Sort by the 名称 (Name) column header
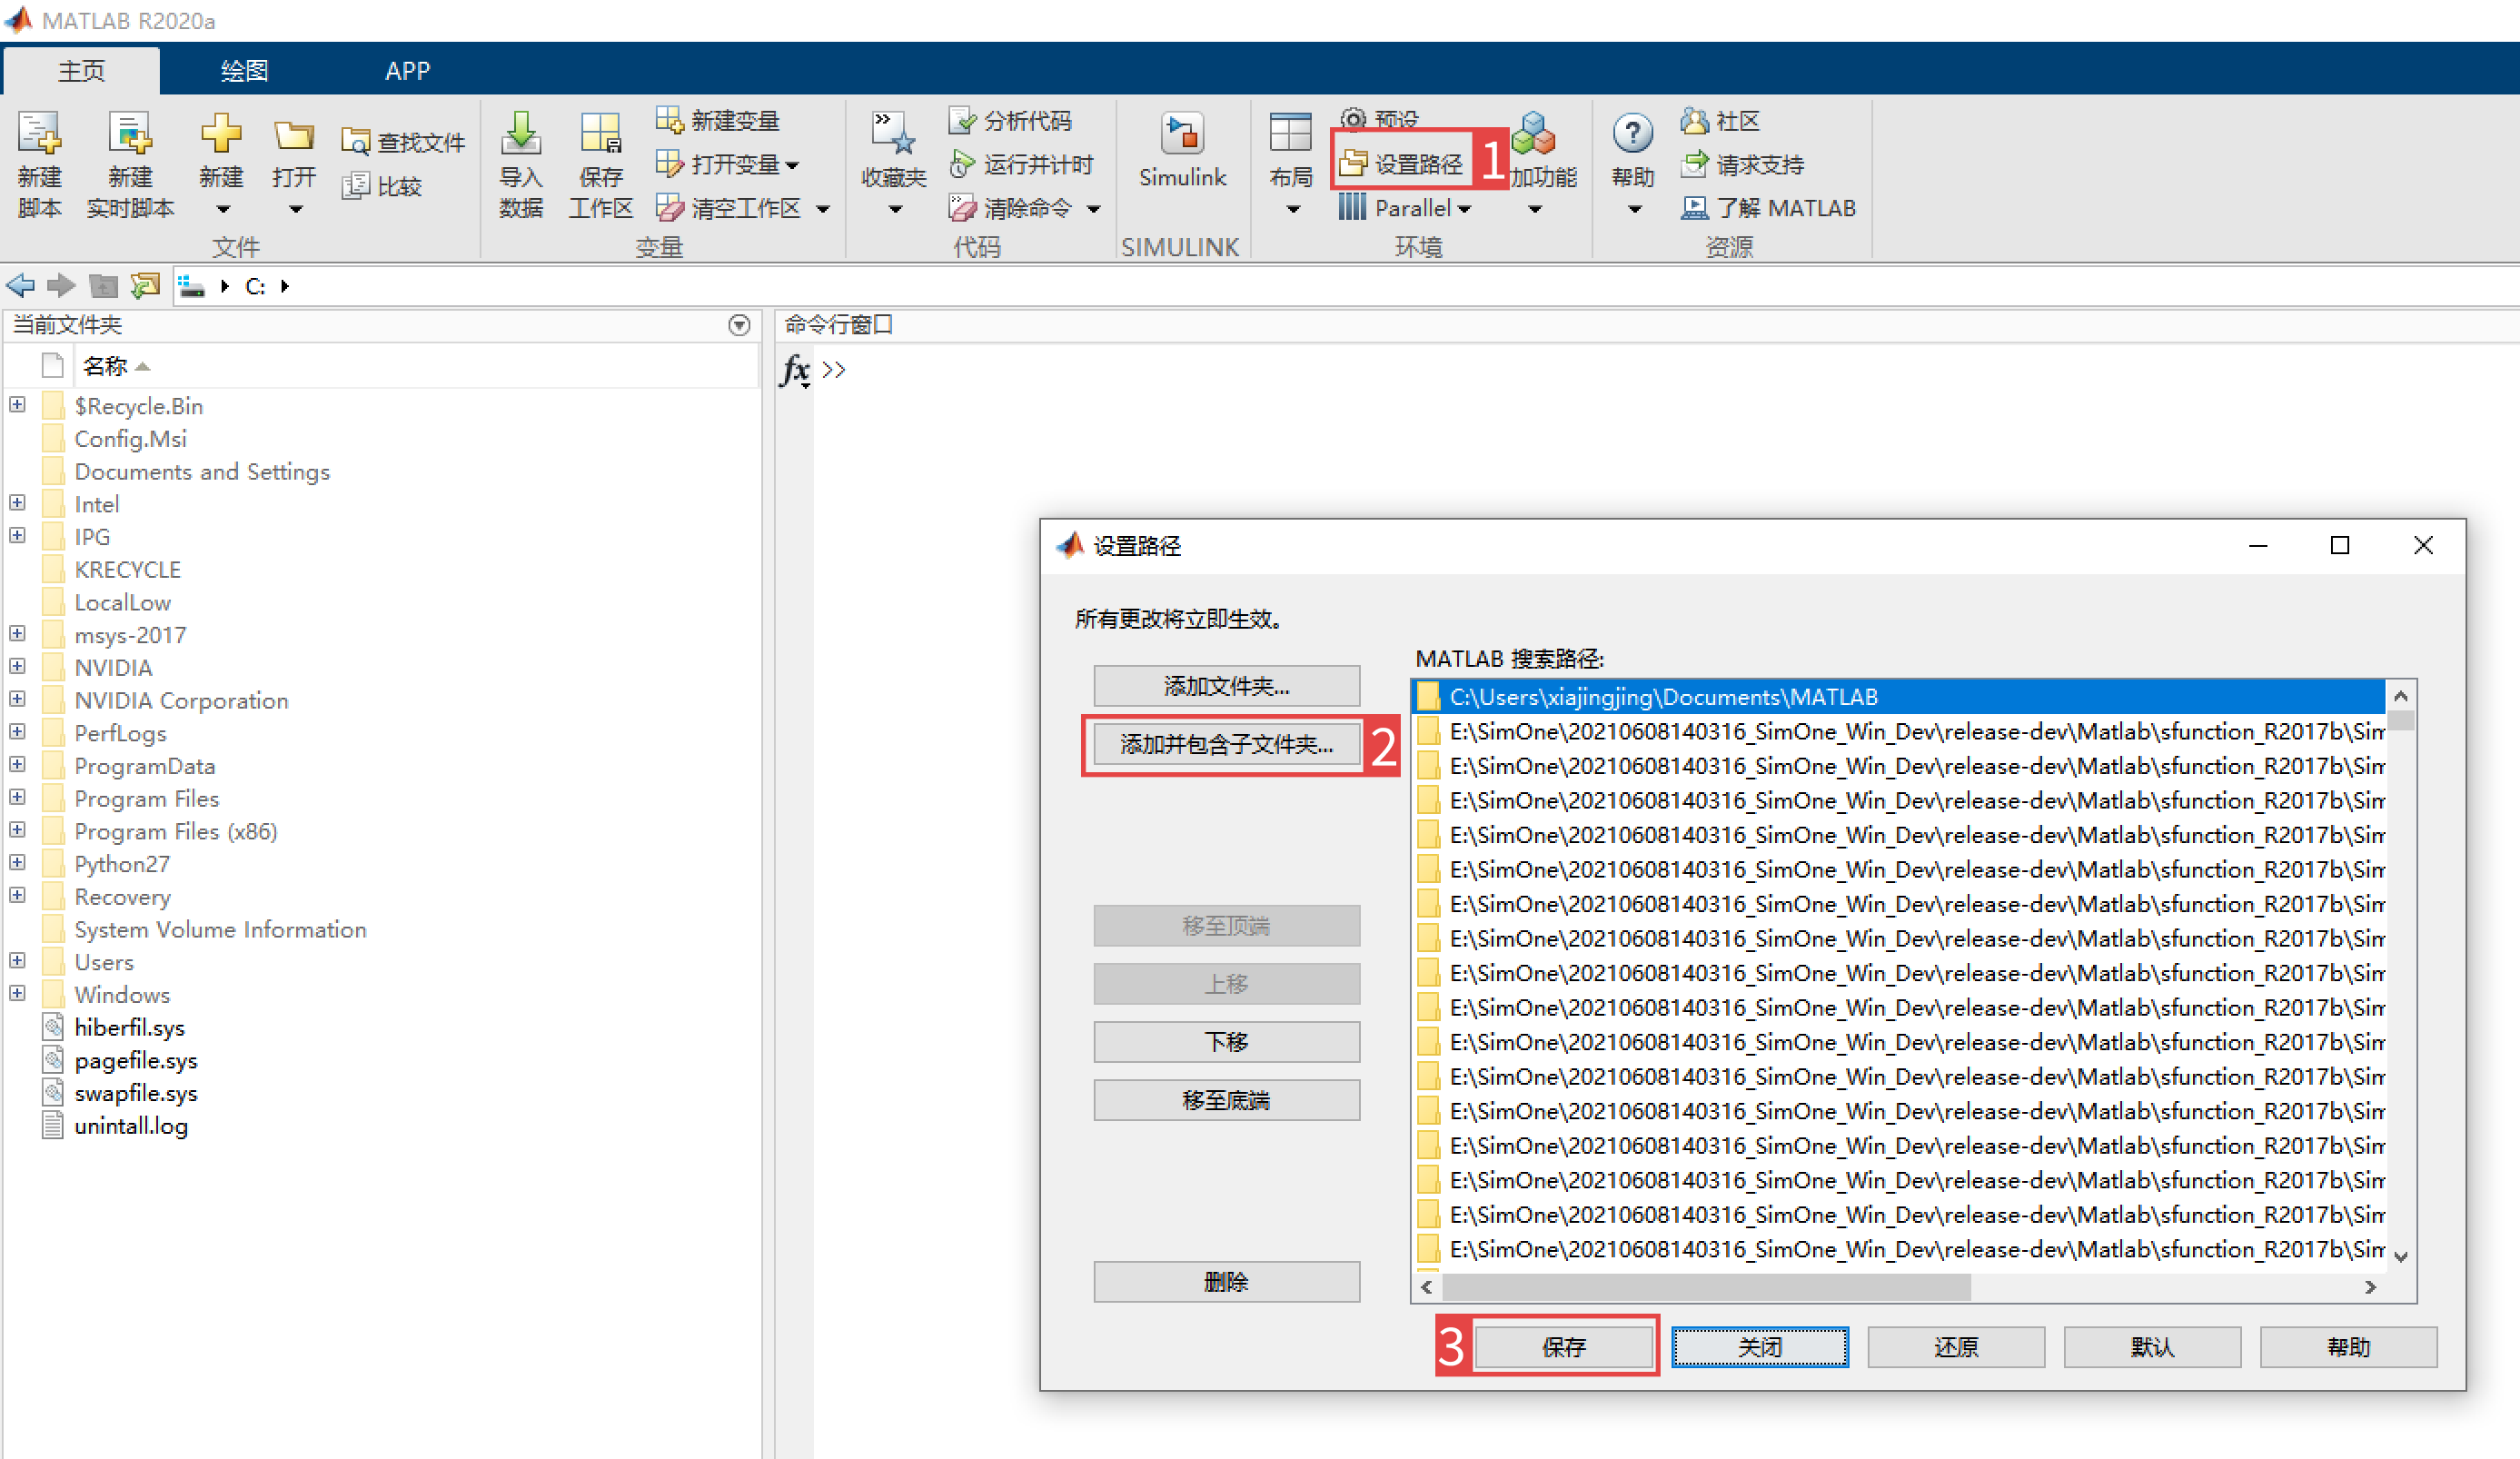This screenshot has height=1459, width=2520. [x=105, y=366]
